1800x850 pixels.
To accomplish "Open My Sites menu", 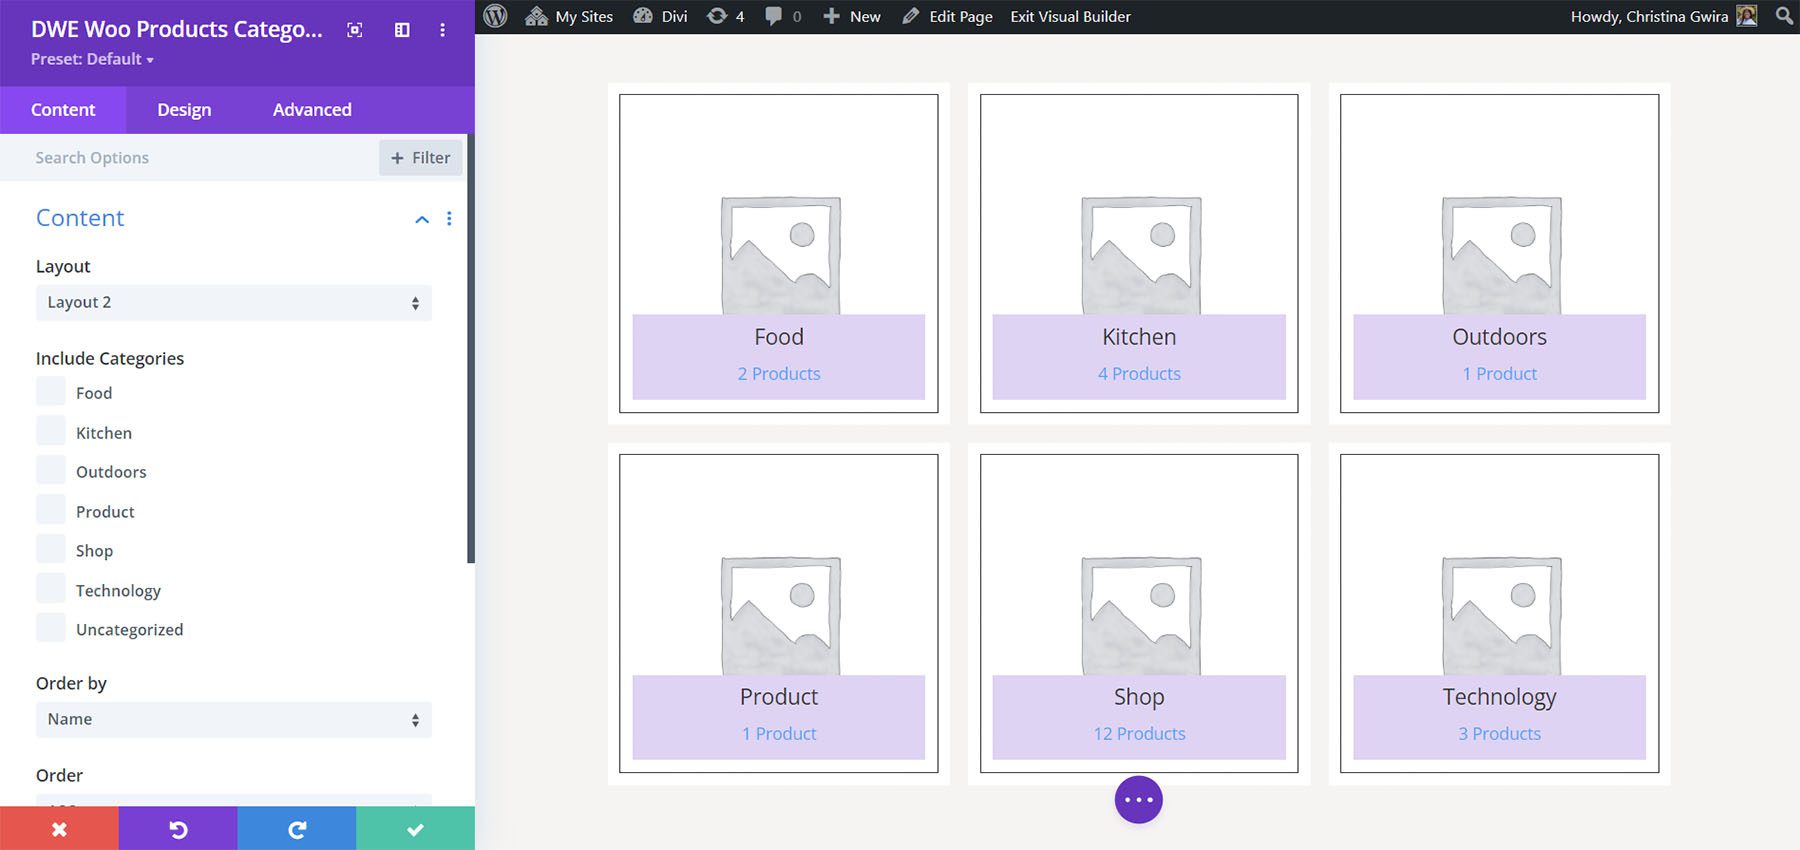I will pyautogui.click(x=569, y=16).
